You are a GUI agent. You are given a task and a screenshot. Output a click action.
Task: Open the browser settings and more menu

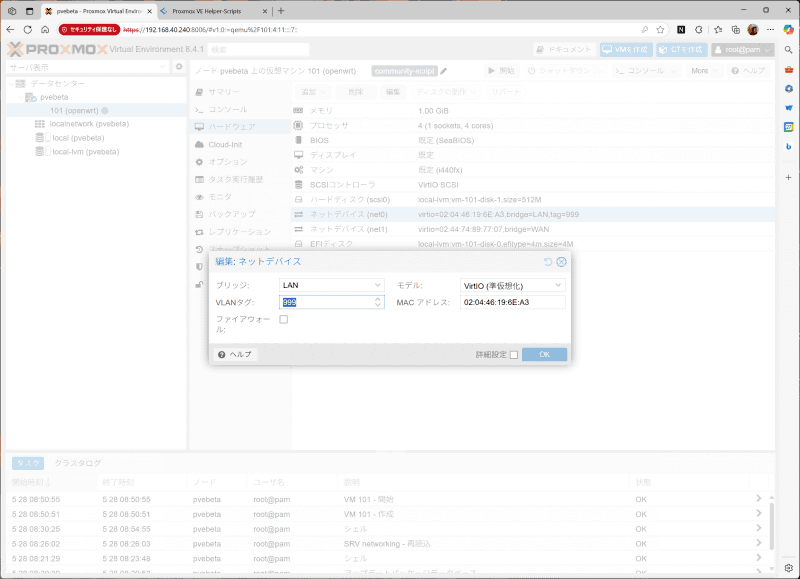770,30
